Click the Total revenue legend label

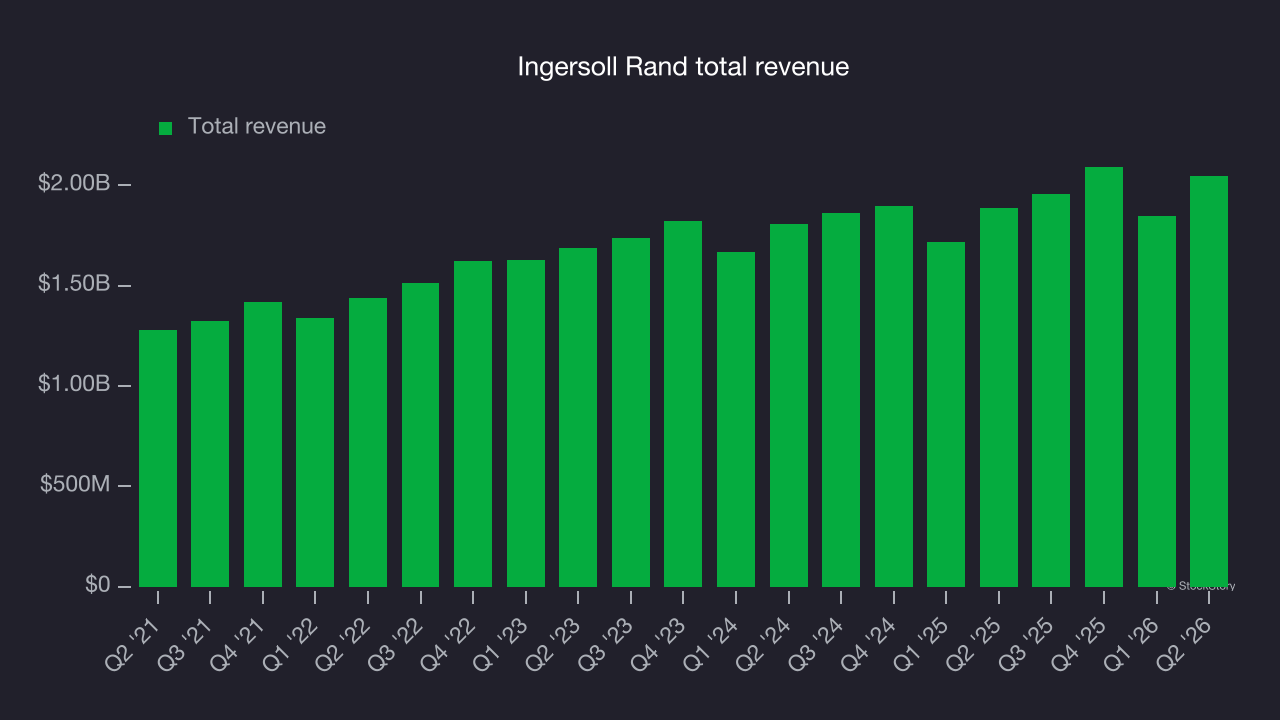click(257, 126)
